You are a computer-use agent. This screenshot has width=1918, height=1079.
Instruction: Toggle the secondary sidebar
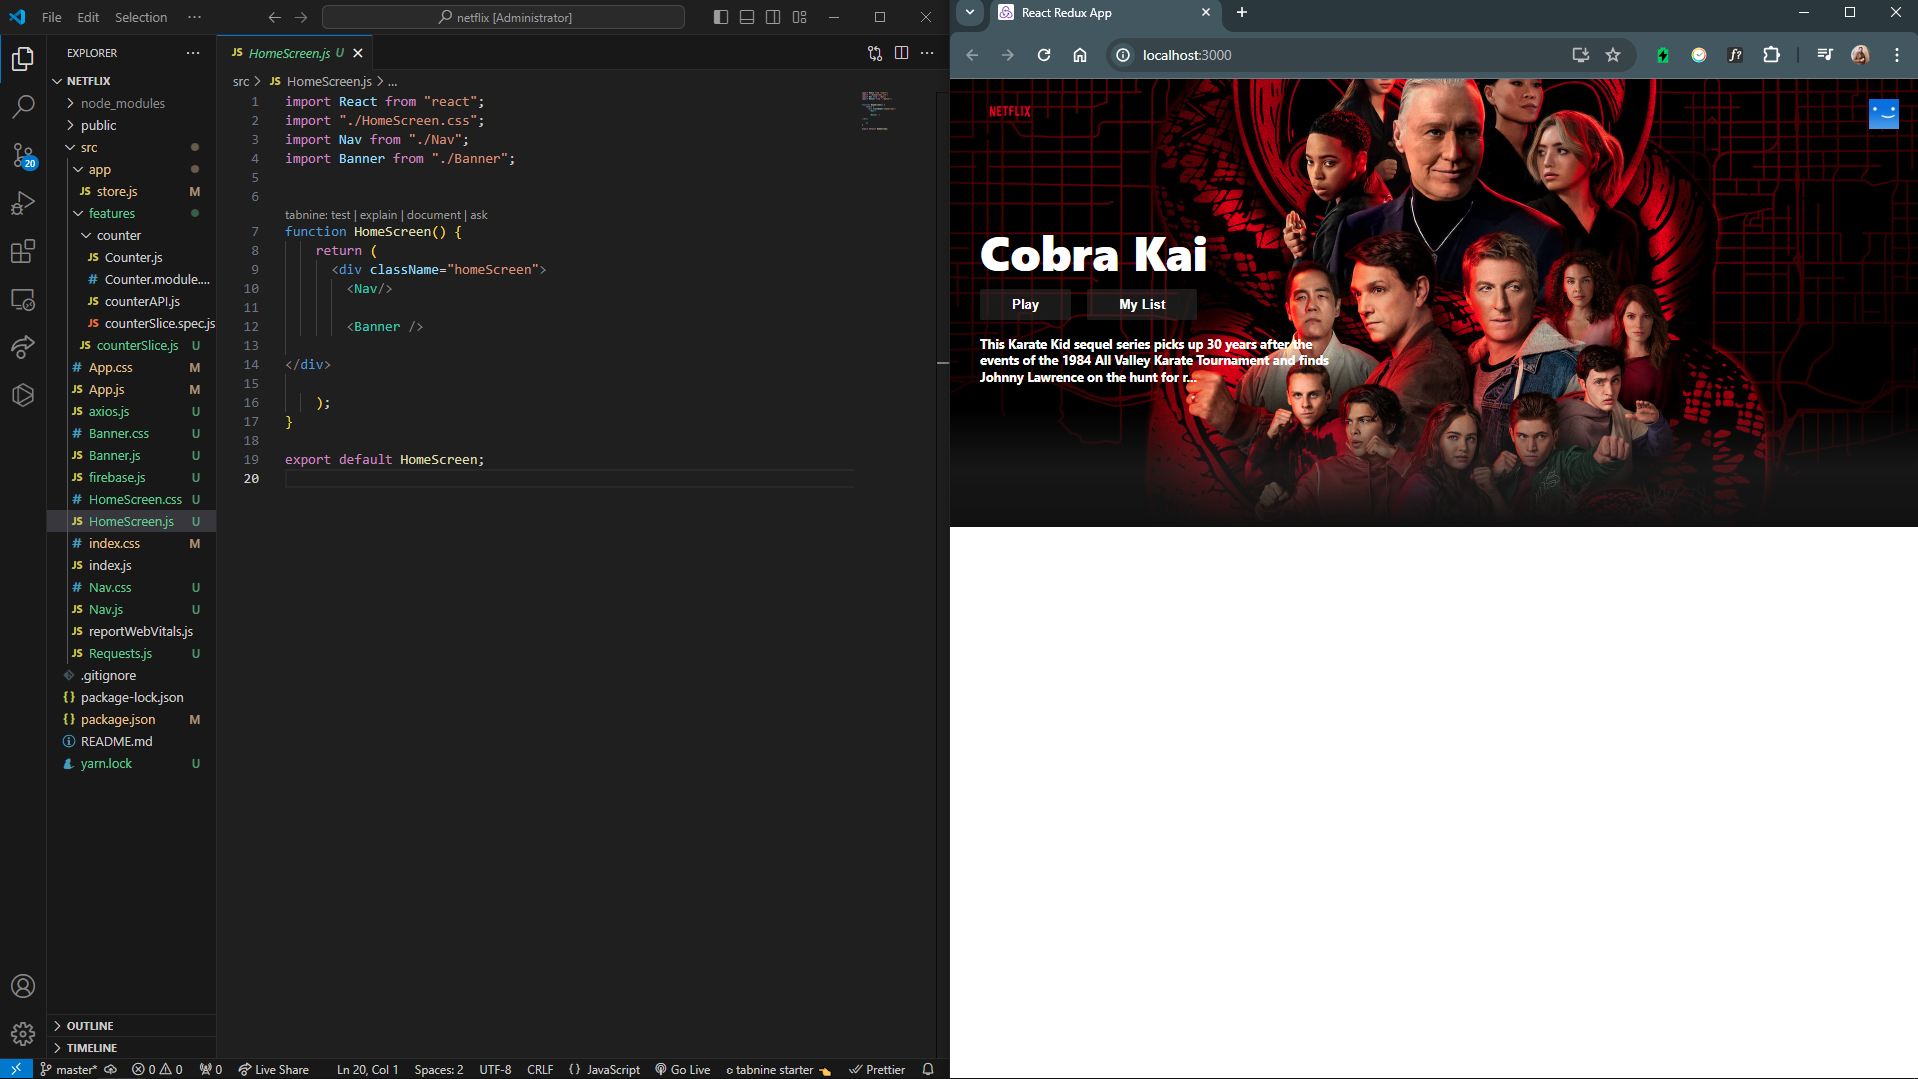point(772,17)
